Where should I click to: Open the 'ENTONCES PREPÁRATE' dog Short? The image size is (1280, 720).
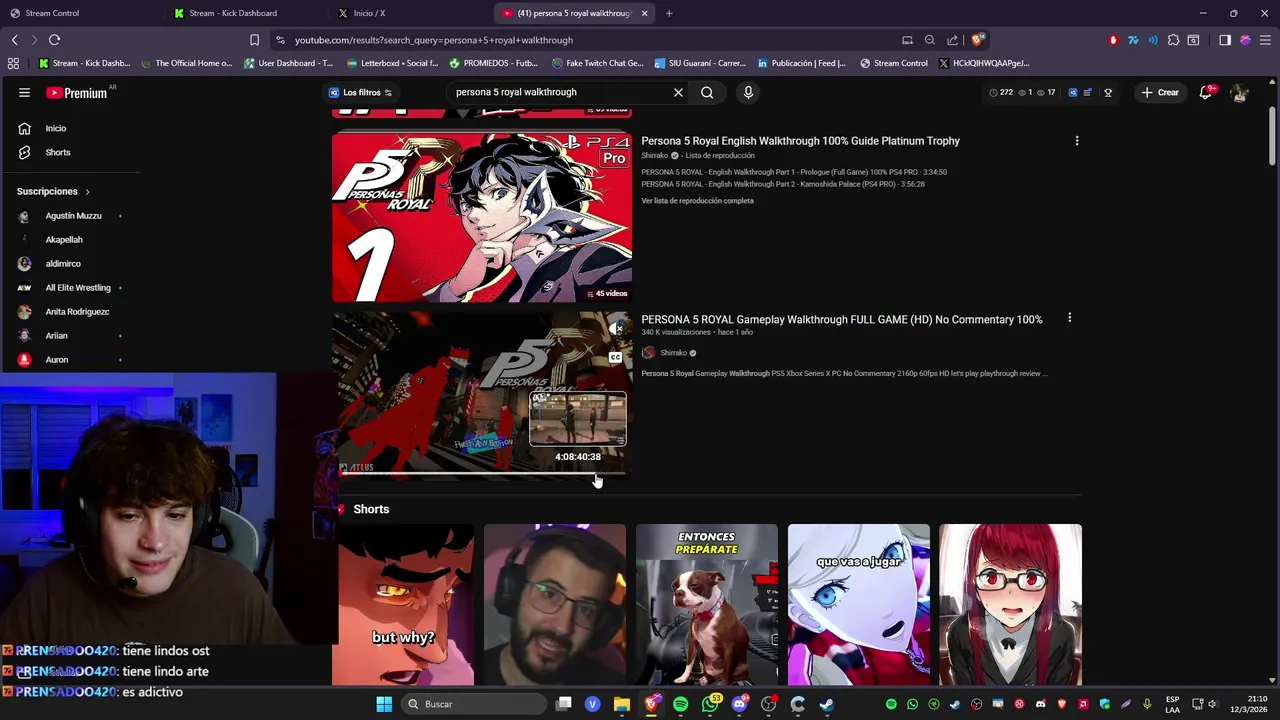707,605
